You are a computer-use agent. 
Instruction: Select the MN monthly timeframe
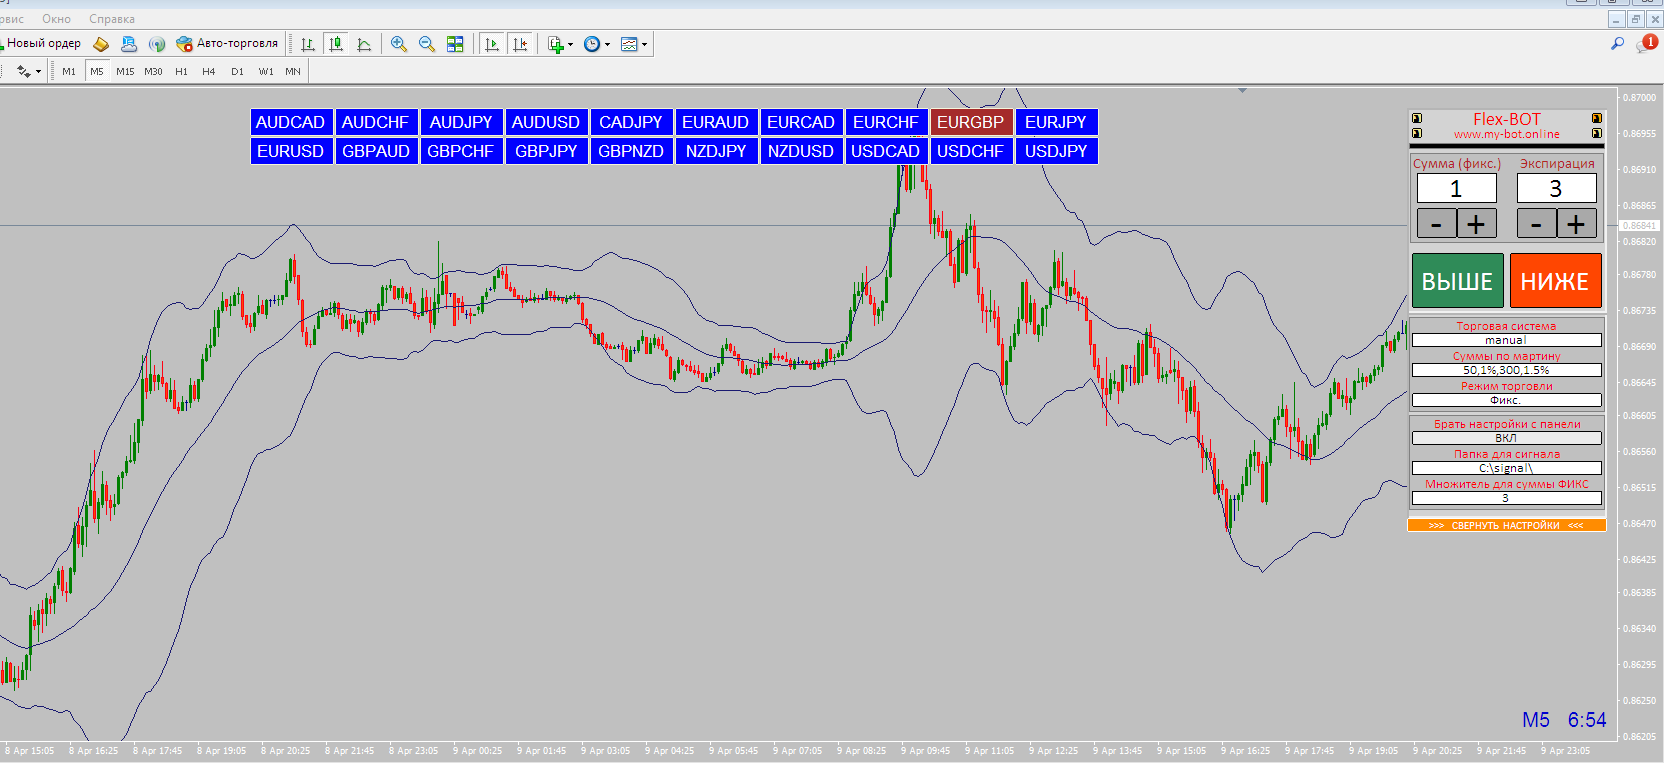coord(293,71)
